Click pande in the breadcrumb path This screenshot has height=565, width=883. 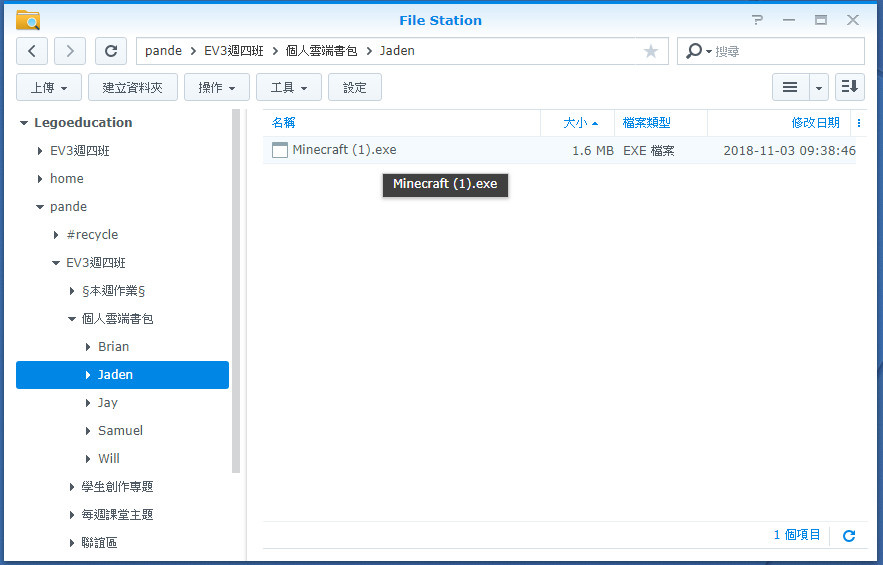point(163,51)
